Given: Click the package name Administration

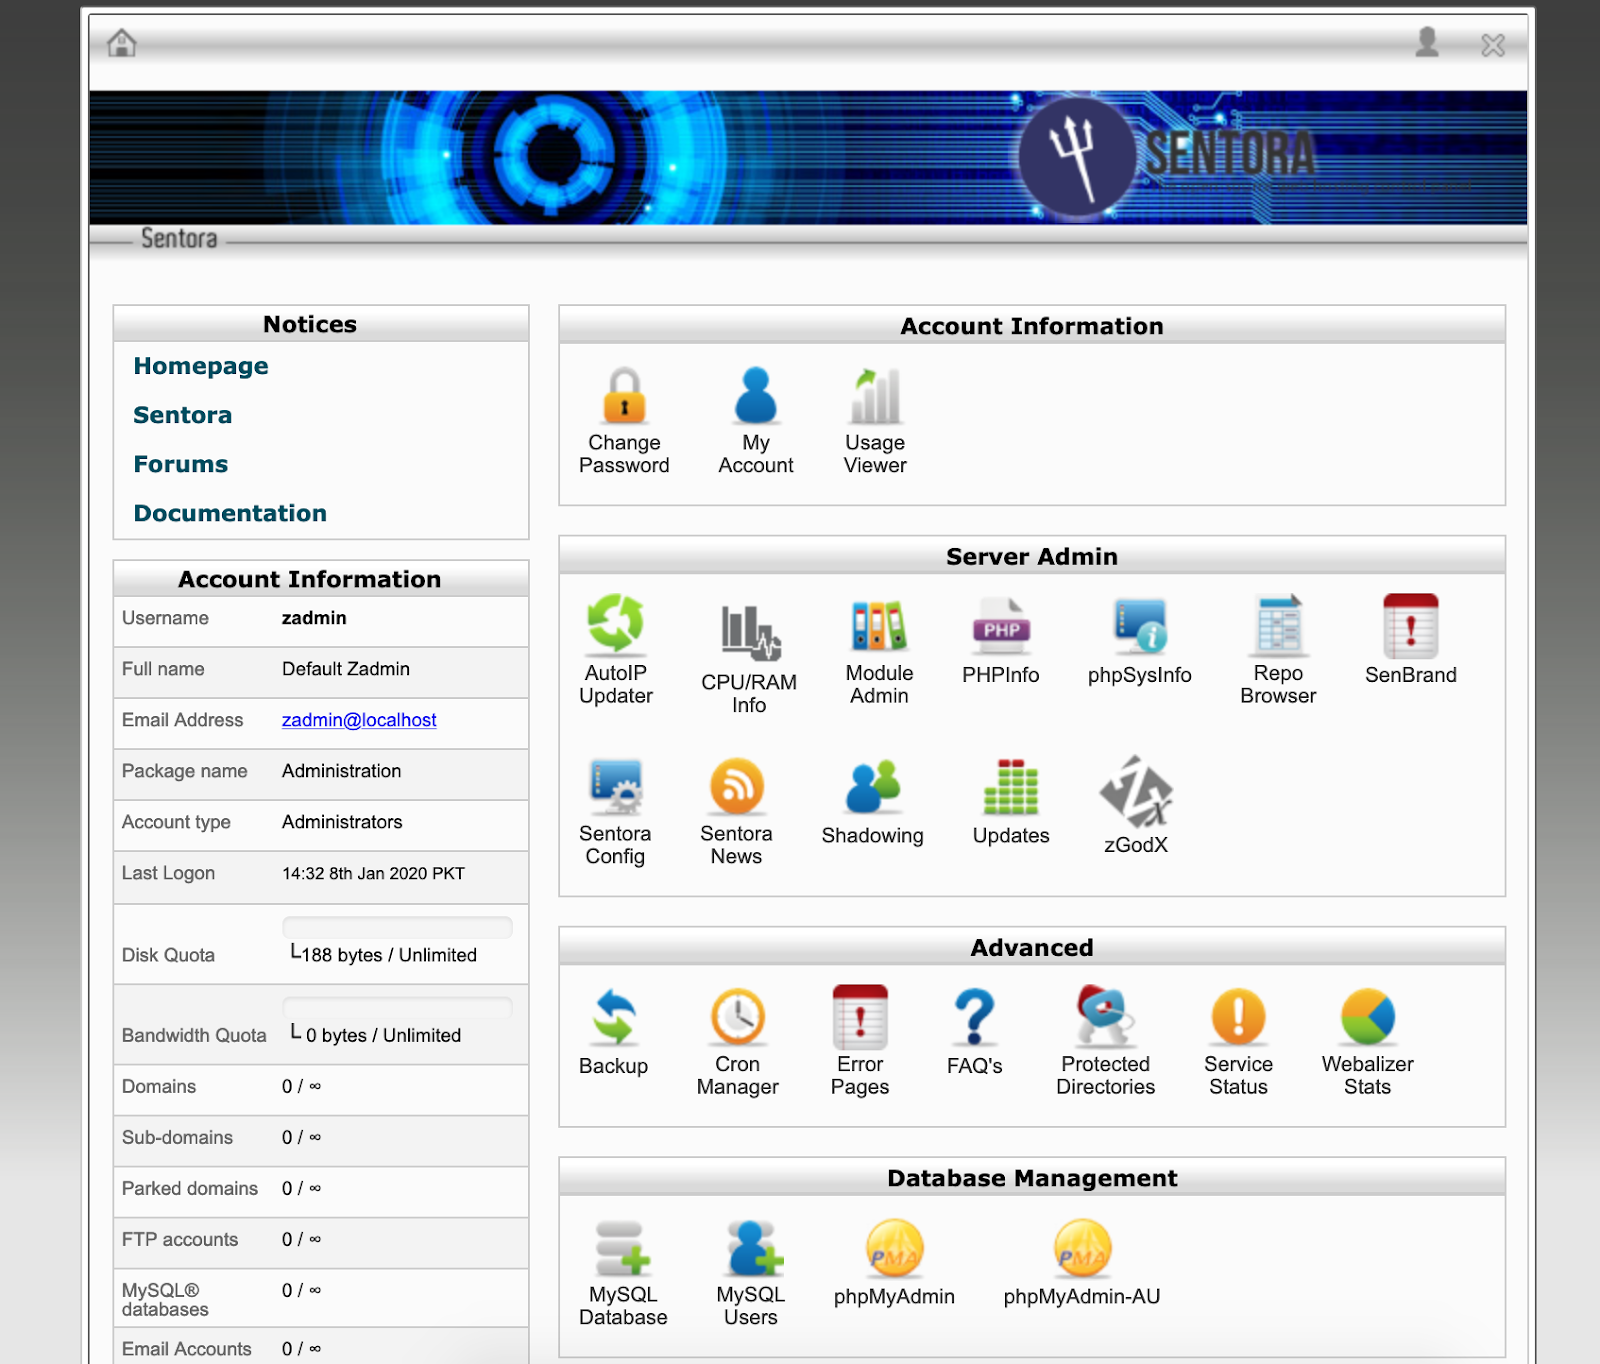Looking at the screenshot, I should click(x=342, y=771).
